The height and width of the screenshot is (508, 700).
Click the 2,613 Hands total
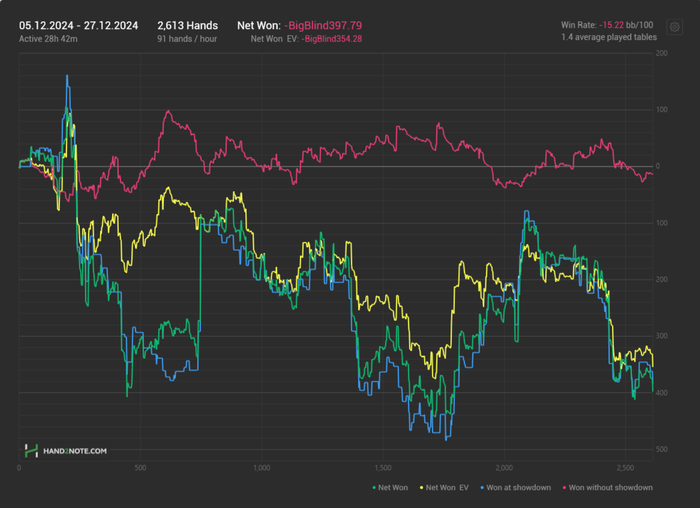187,26
